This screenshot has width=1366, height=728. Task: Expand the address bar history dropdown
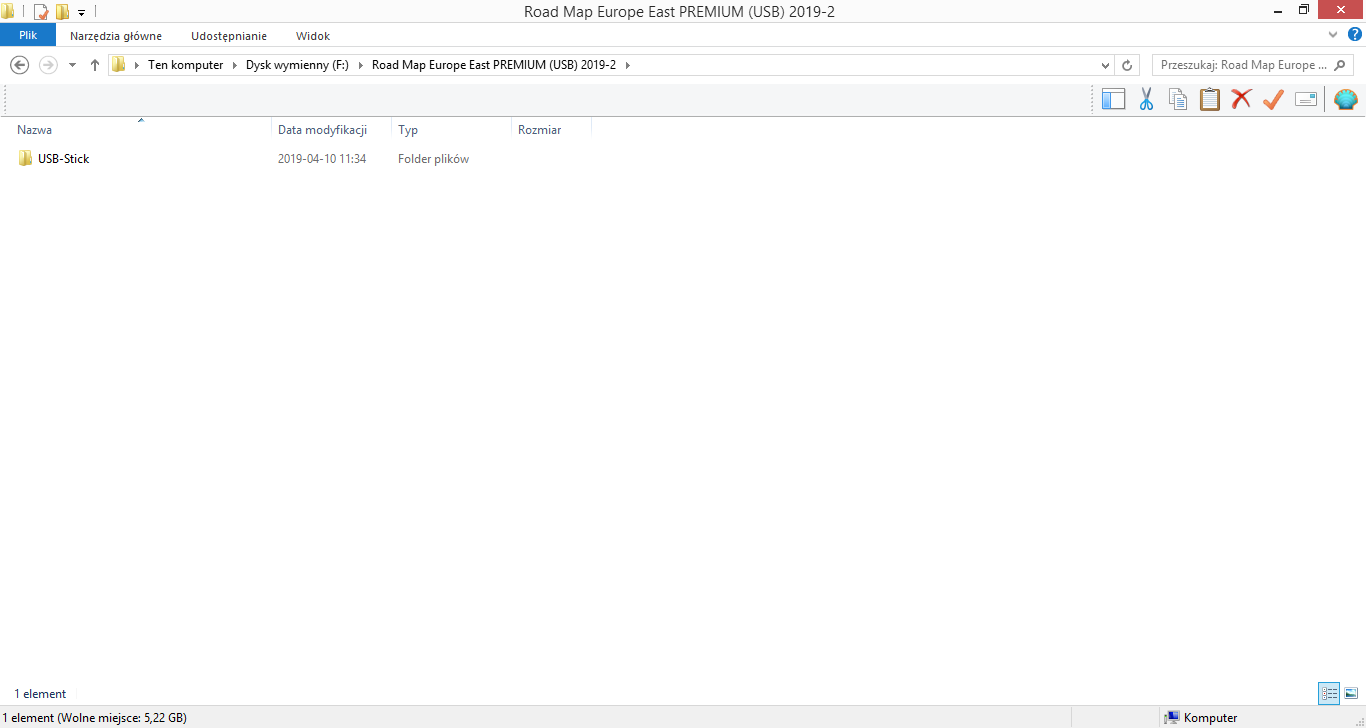pyautogui.click(x=1105, y=65)
